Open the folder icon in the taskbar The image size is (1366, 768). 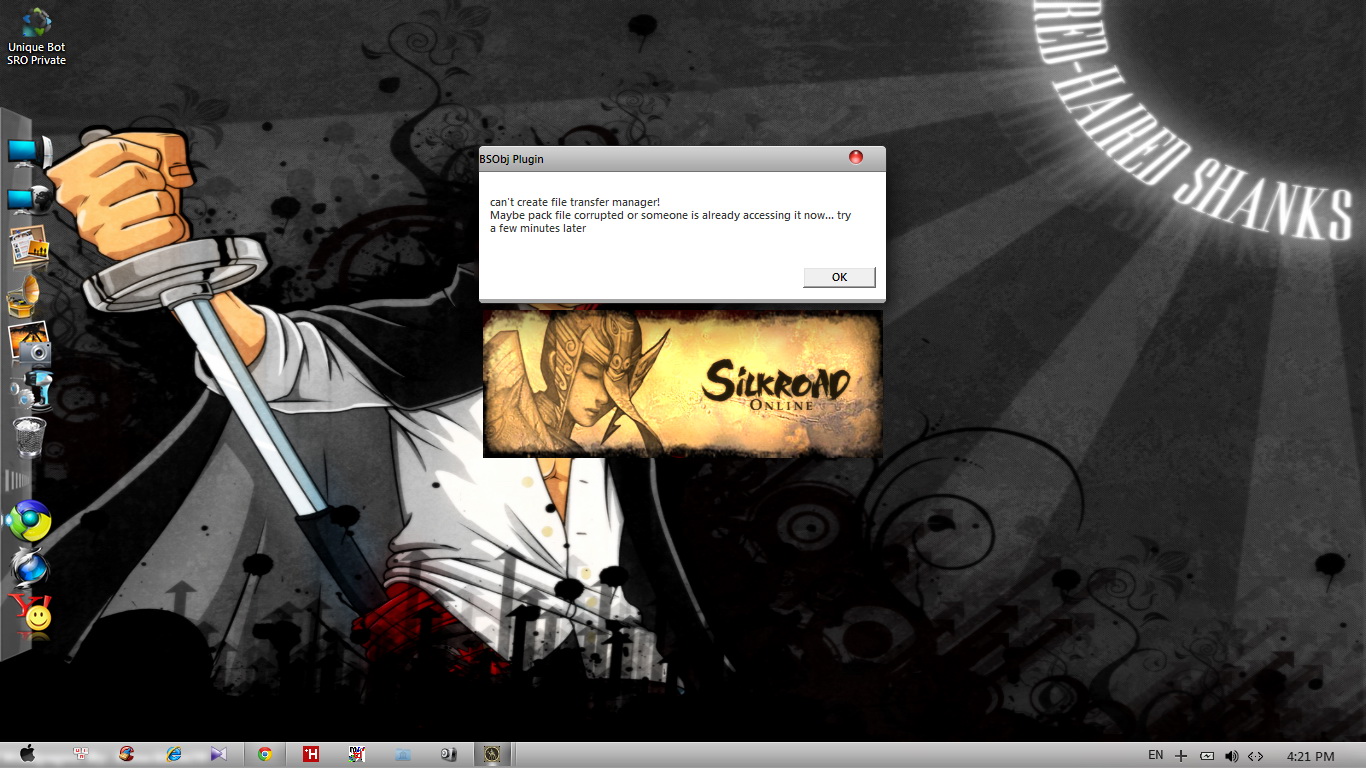[403, 755]
